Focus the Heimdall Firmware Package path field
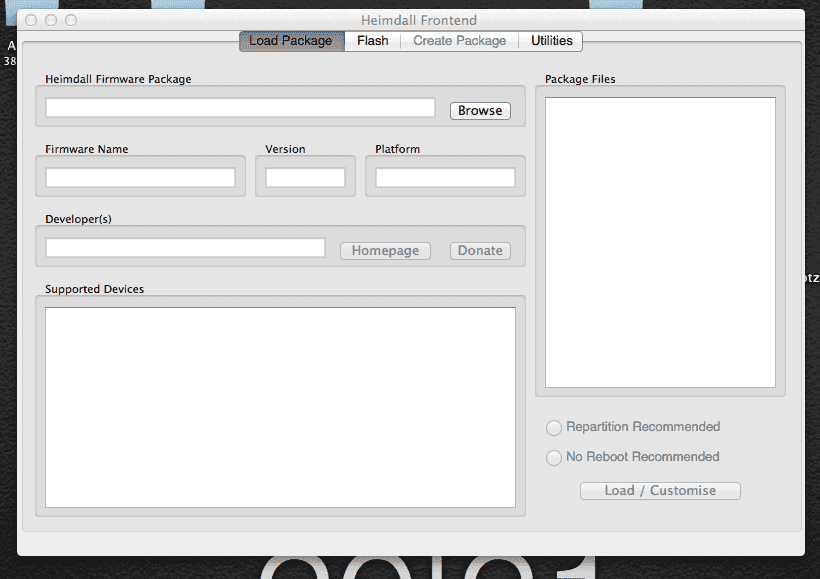 (241, 108)
